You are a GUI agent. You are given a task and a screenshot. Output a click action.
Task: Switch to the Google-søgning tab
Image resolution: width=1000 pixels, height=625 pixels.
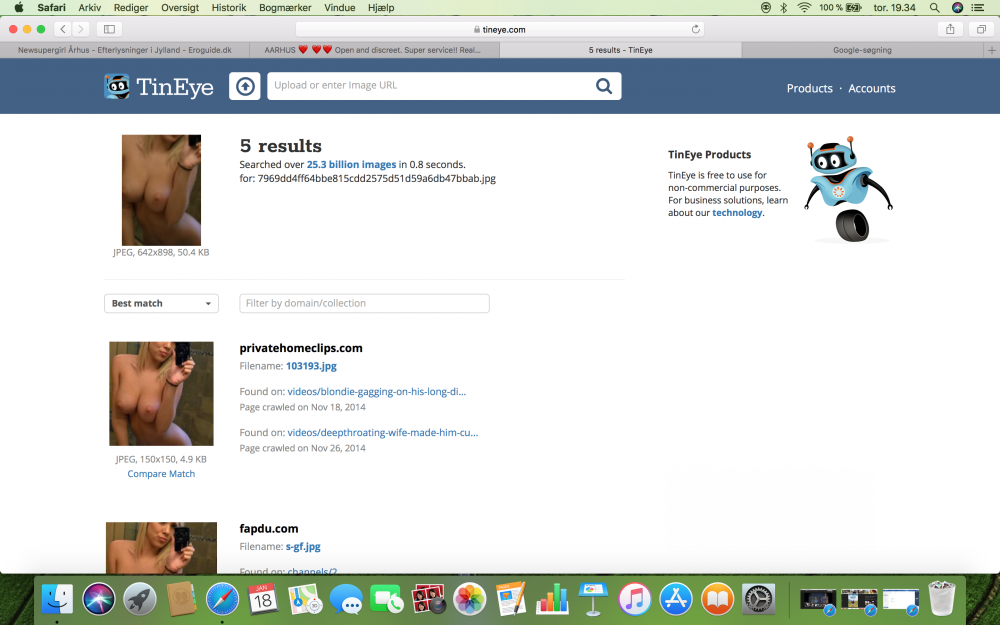tap(862, 50)
